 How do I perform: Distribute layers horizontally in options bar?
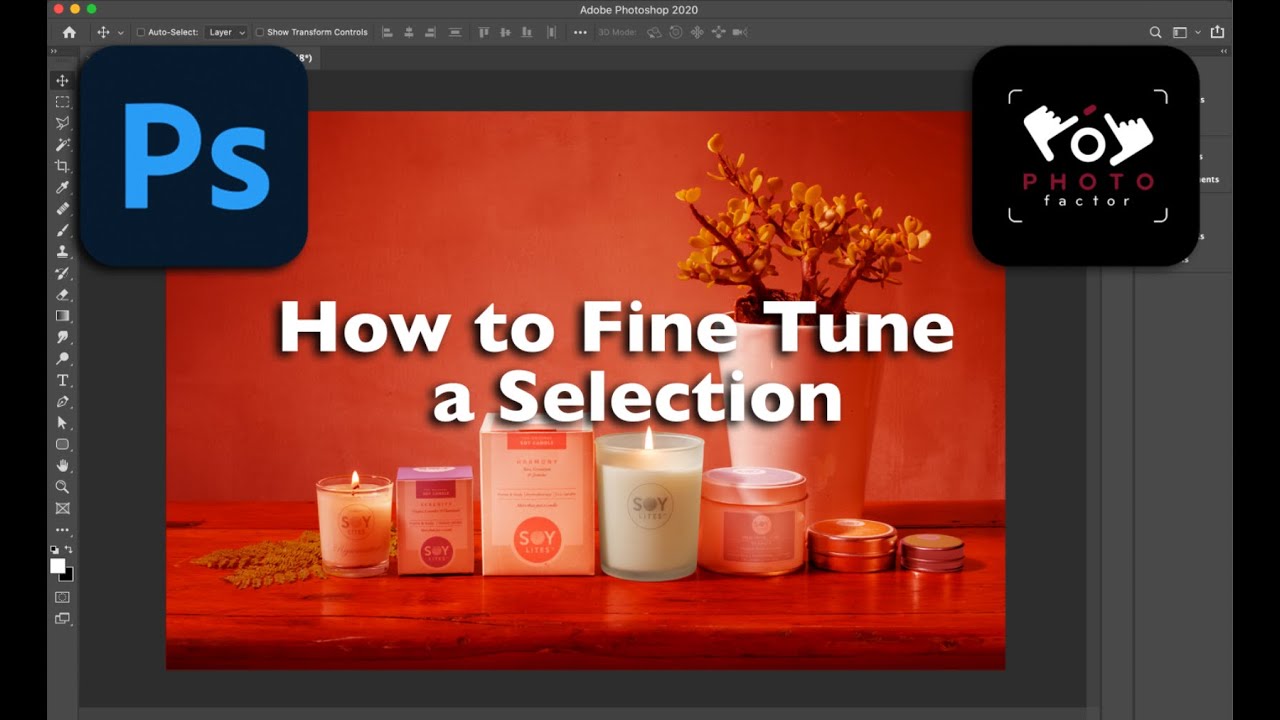tap(549, 32)
